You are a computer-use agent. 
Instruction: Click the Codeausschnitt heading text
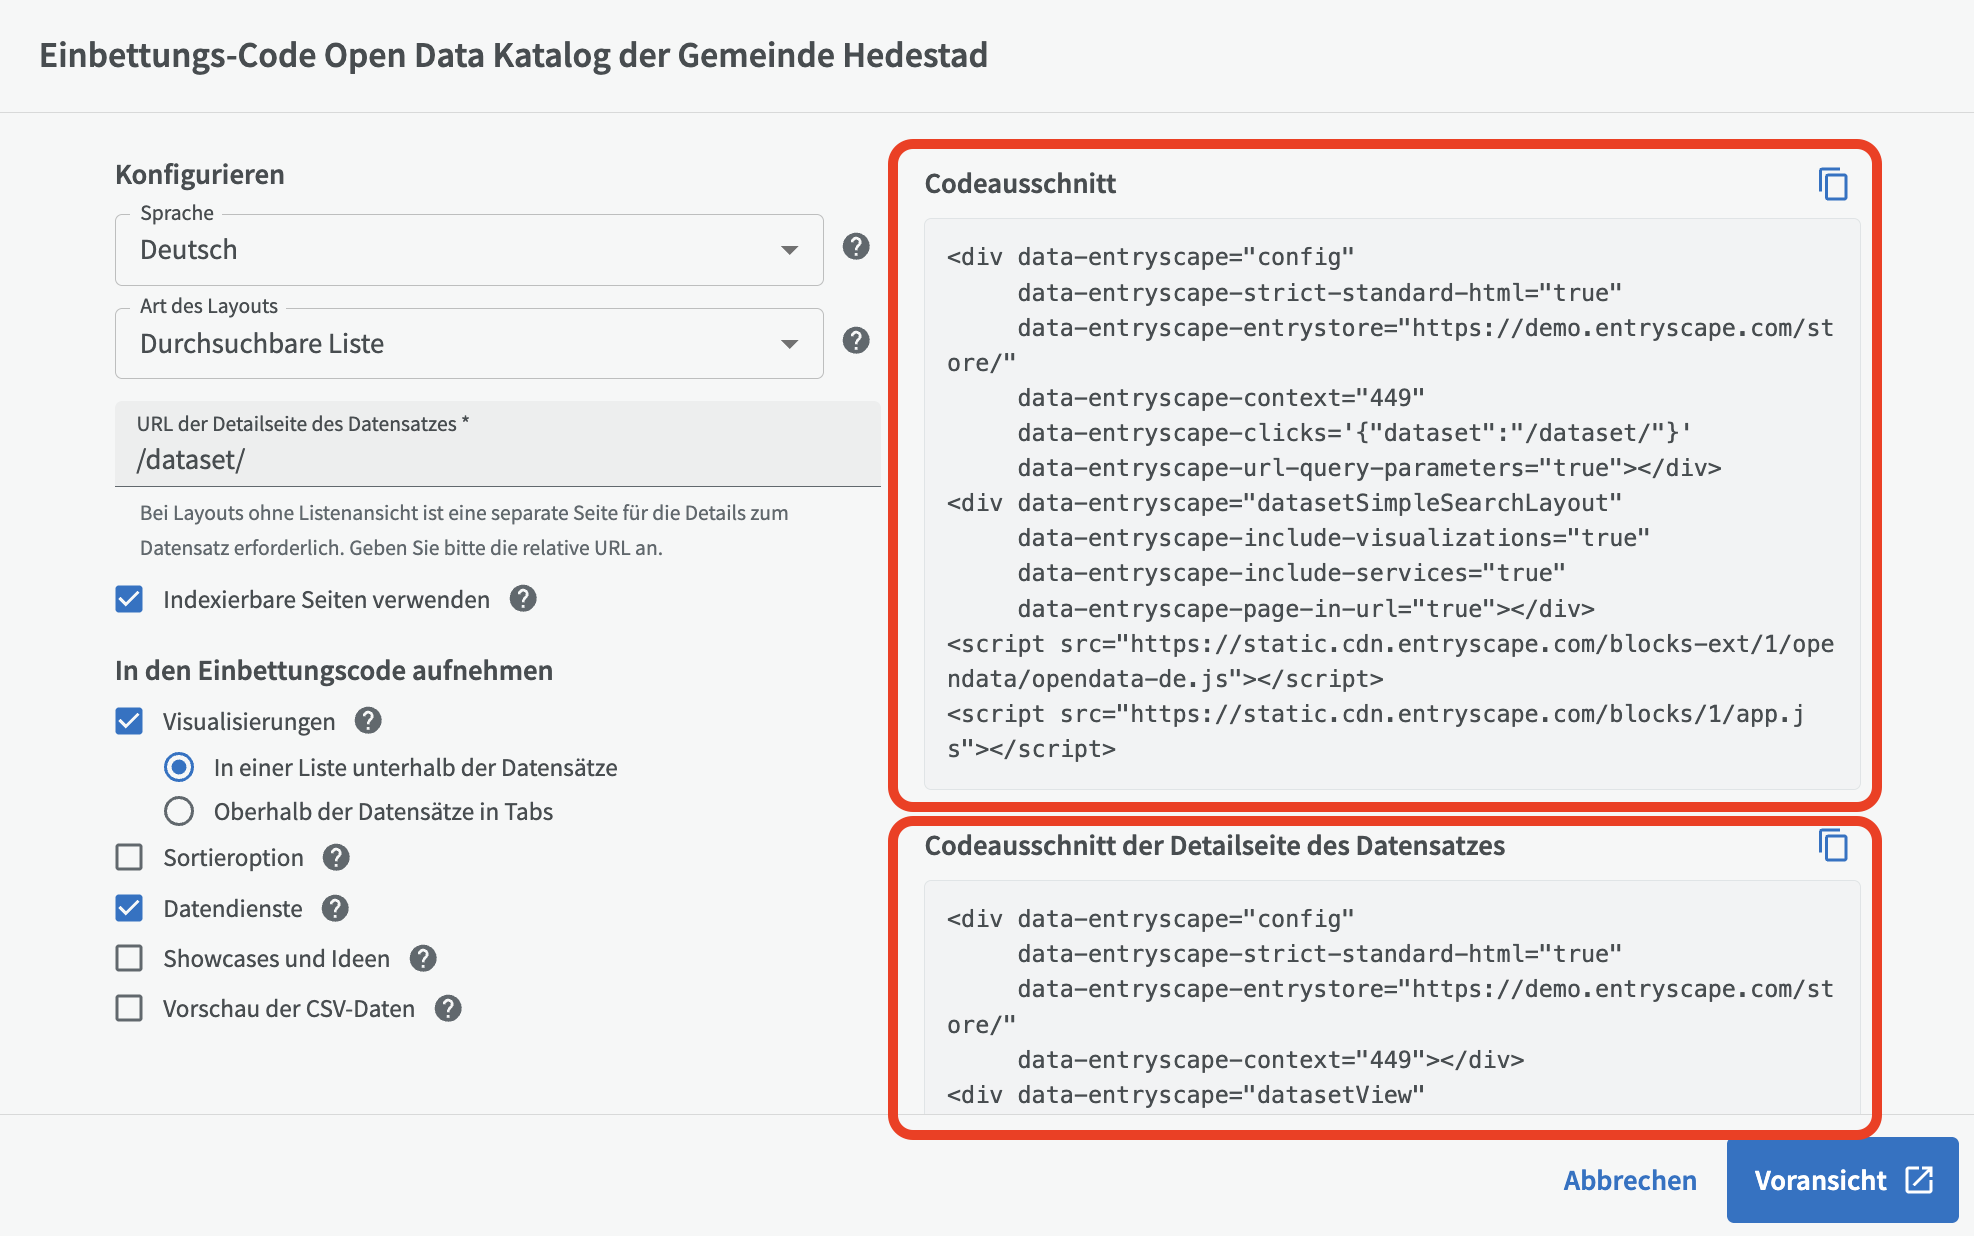pos(1020,184)
